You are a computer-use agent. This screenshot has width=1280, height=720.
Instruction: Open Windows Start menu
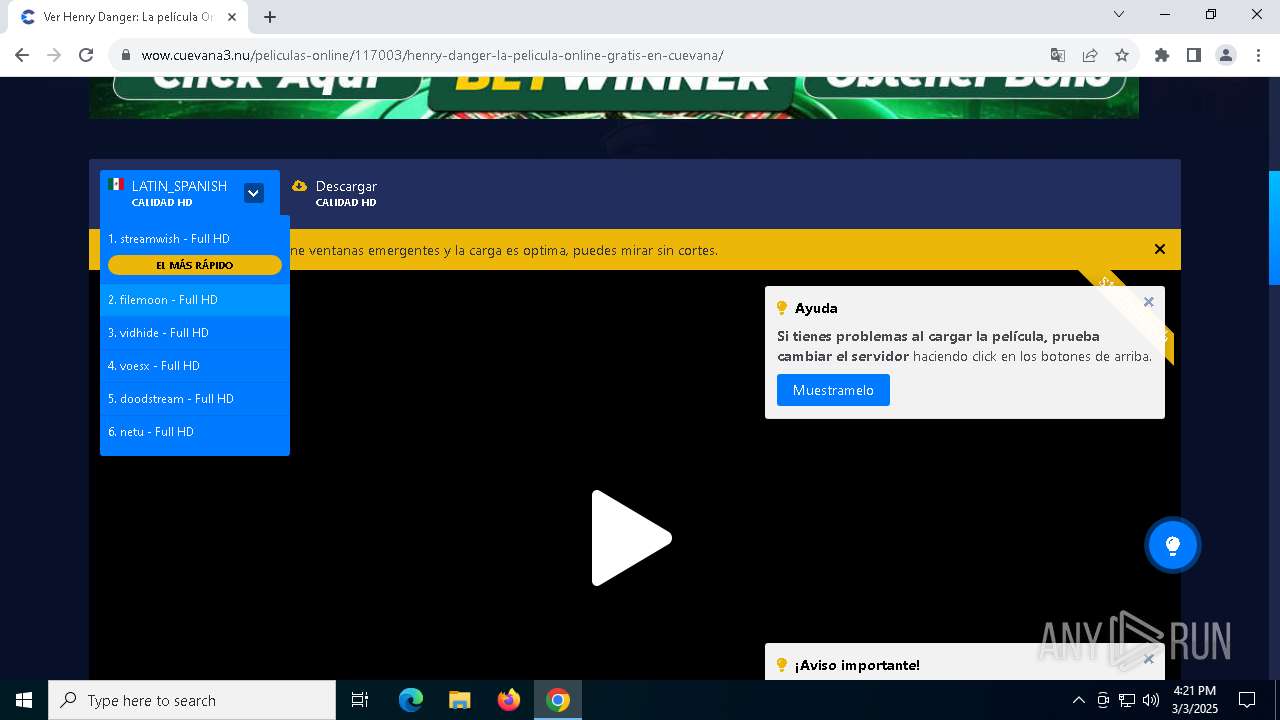(24, 700)
